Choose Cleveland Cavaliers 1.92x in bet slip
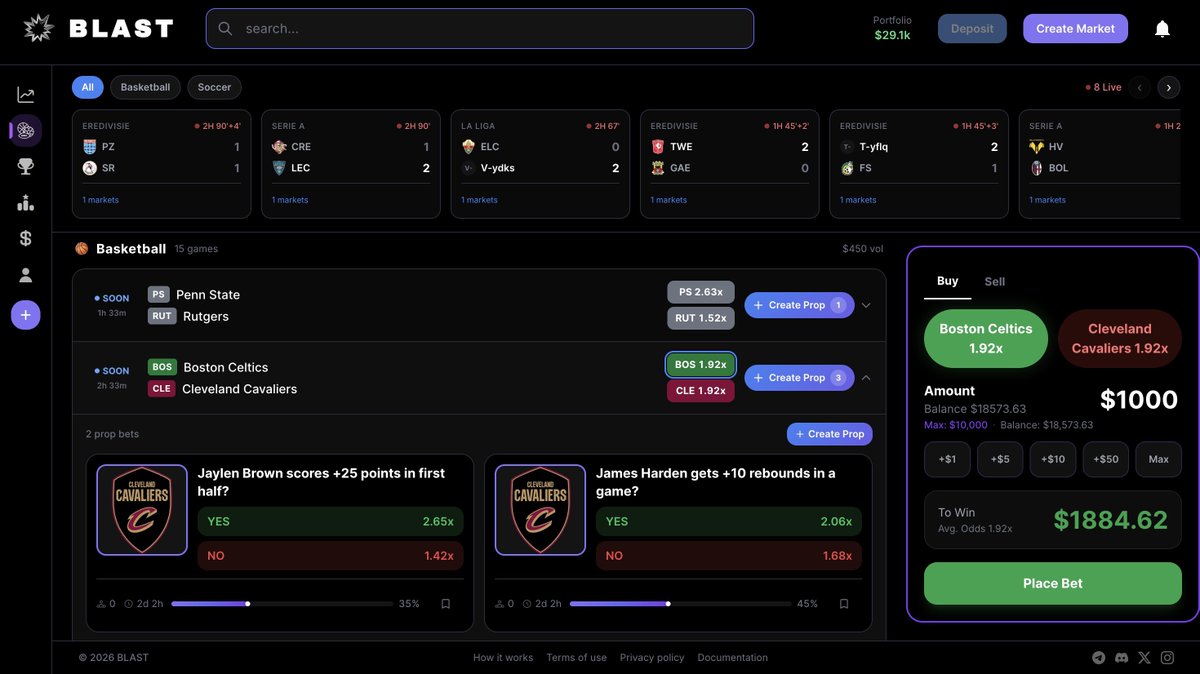 [x=1120, y=339]
